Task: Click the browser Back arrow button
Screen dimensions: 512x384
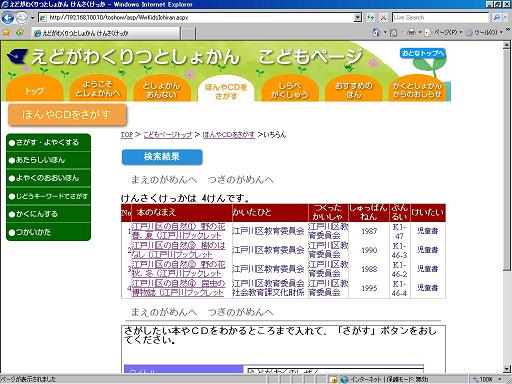Action: coord(7,18)
